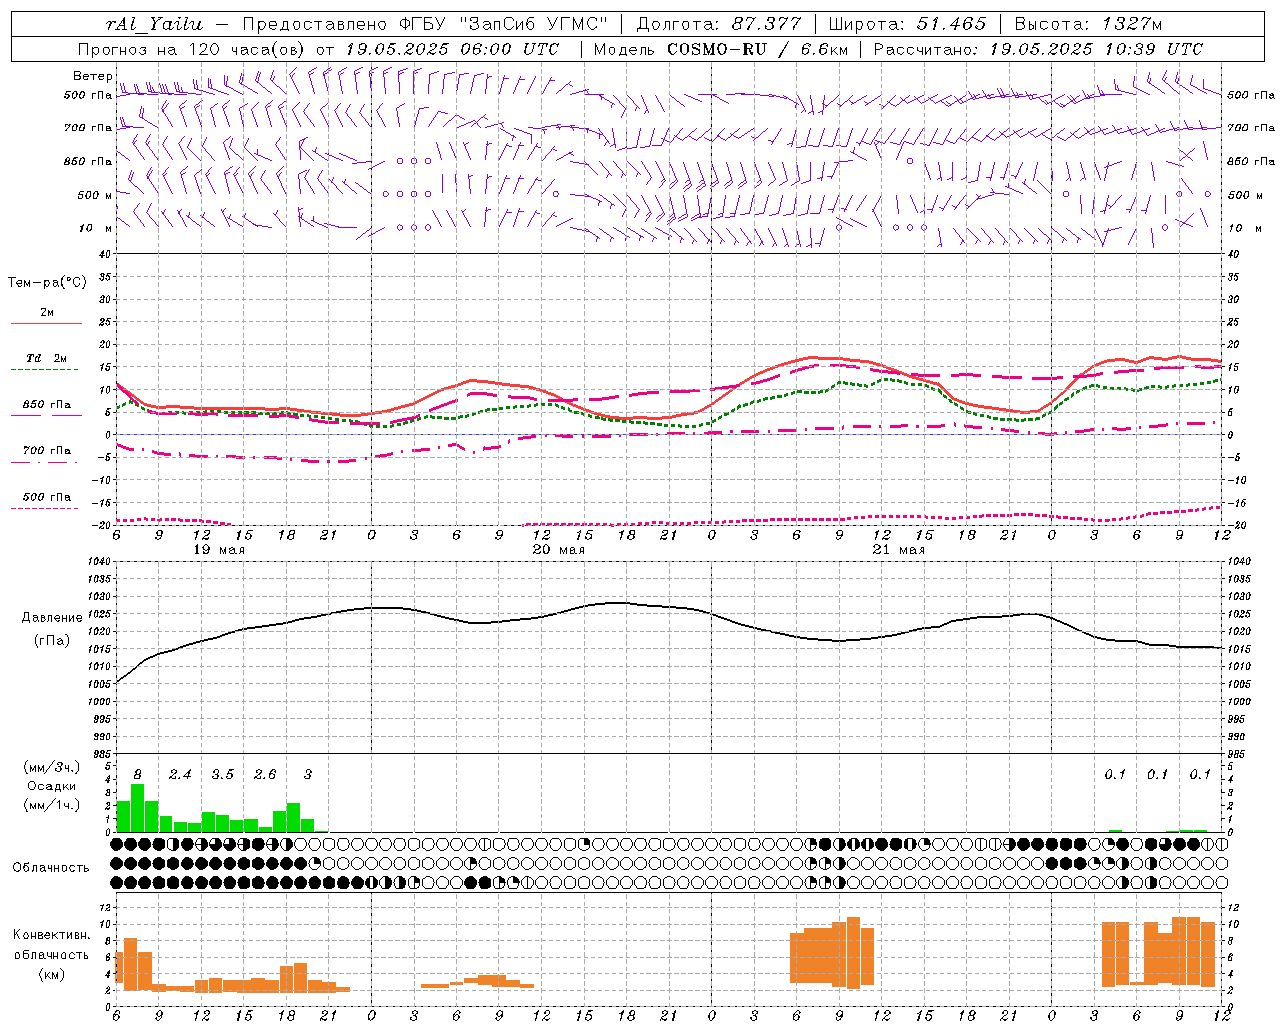Click the 3-hour precipitation total "3.5"
This screenshot has width=1280, height=1024.
click(x=222, y=774)
